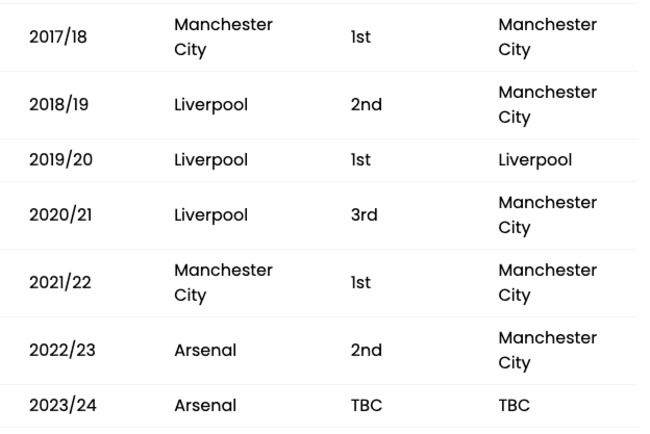Viewport: 650px width, 434px height.
Task: Click the 2022/23 season cell
Action: pyautogui.click(x=62, y=351)
